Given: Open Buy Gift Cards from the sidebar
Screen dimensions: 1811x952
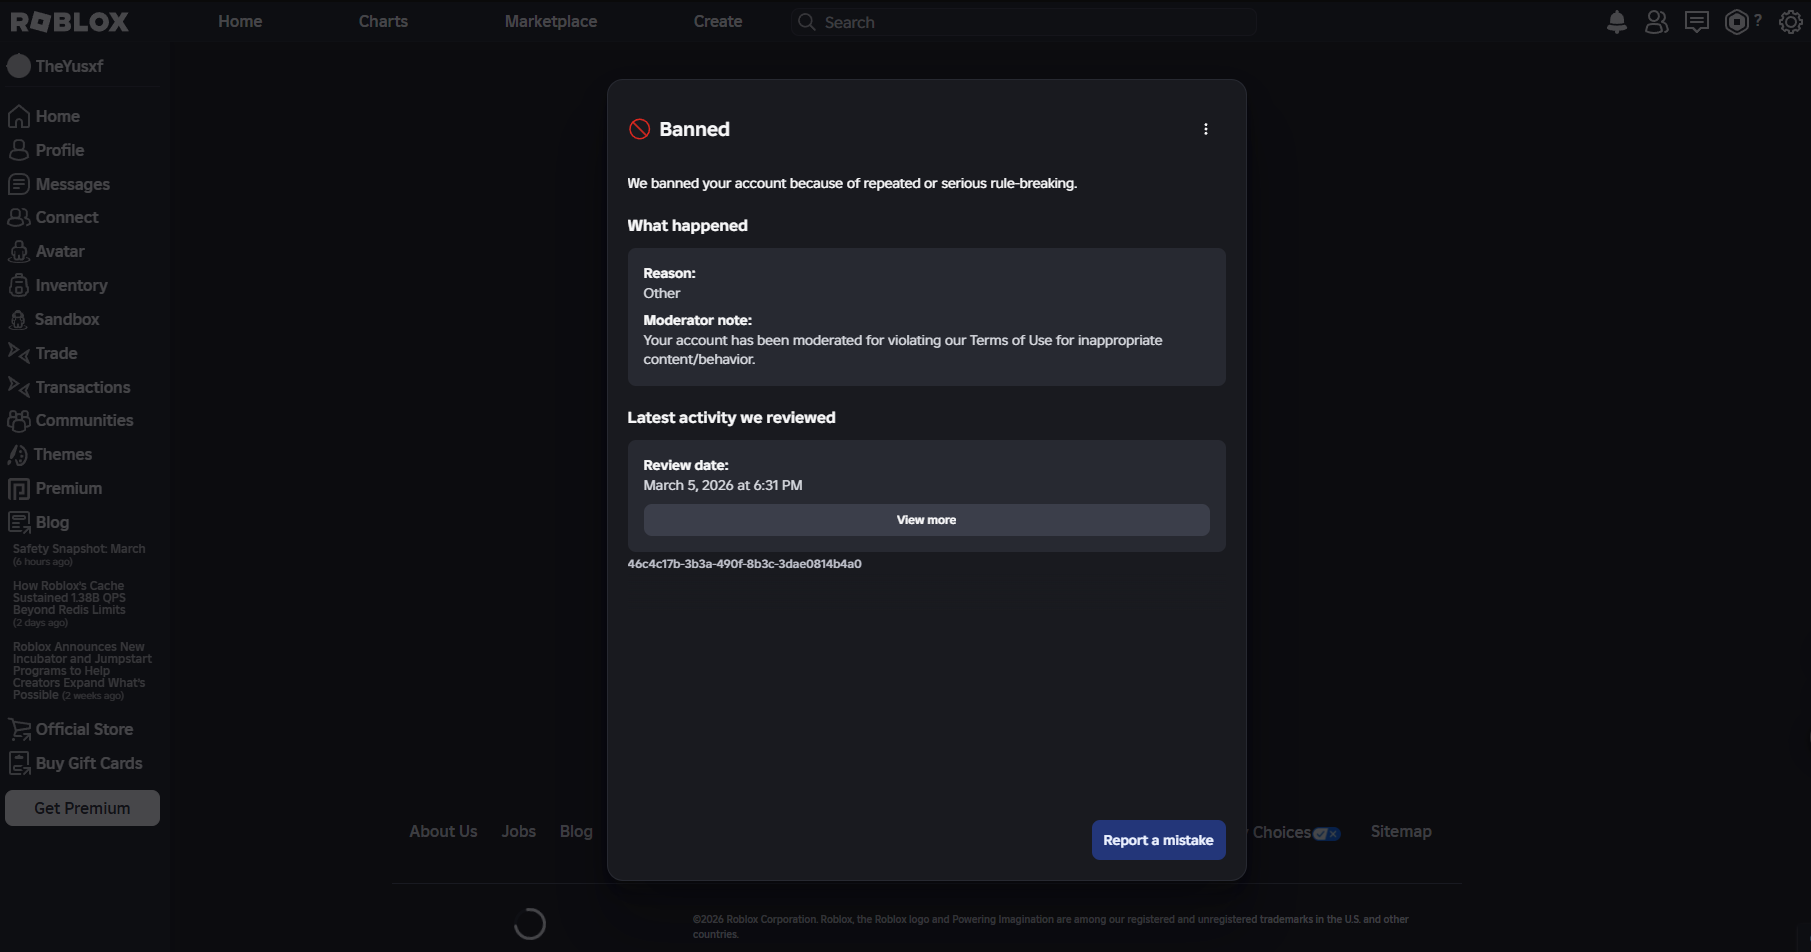Looking at the screenshot, I should (x=76, y=763).
